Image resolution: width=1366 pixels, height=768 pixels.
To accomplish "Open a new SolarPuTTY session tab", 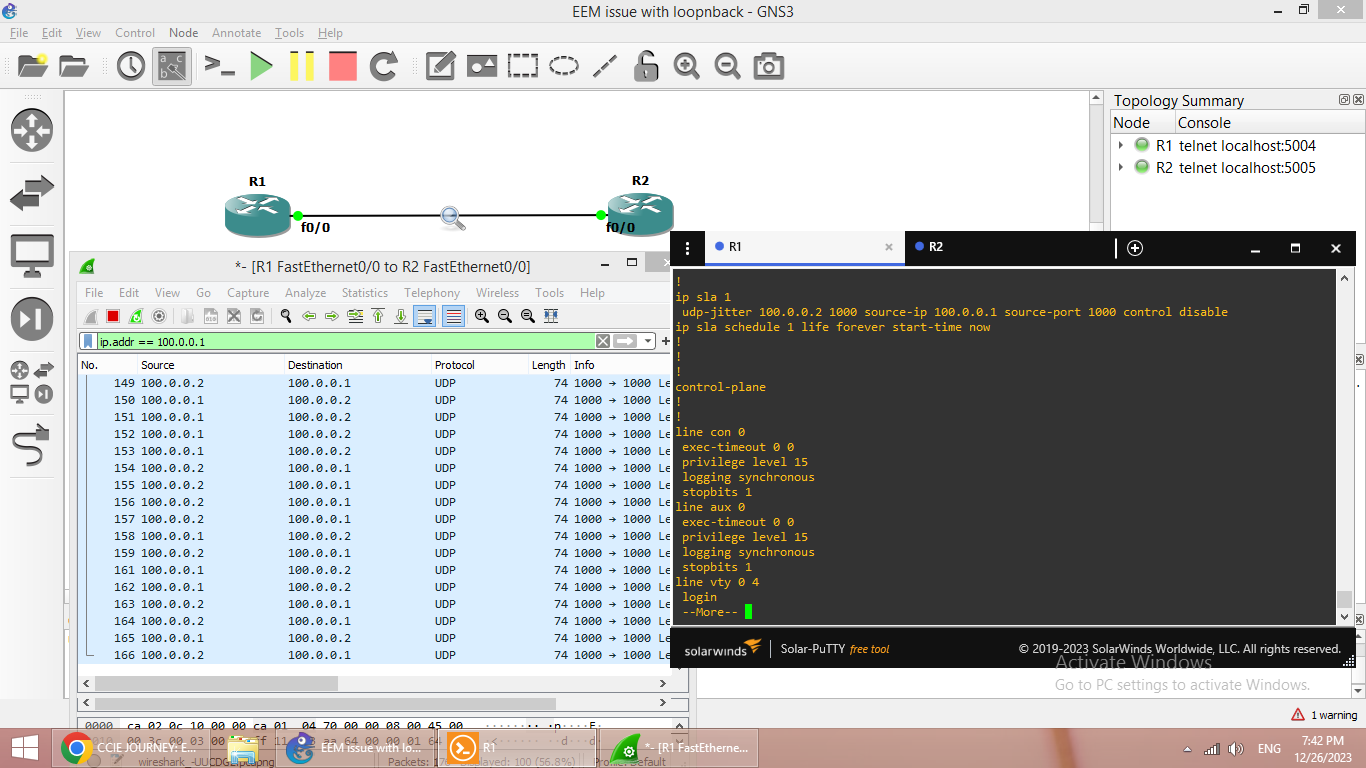I will (1134, 248).
